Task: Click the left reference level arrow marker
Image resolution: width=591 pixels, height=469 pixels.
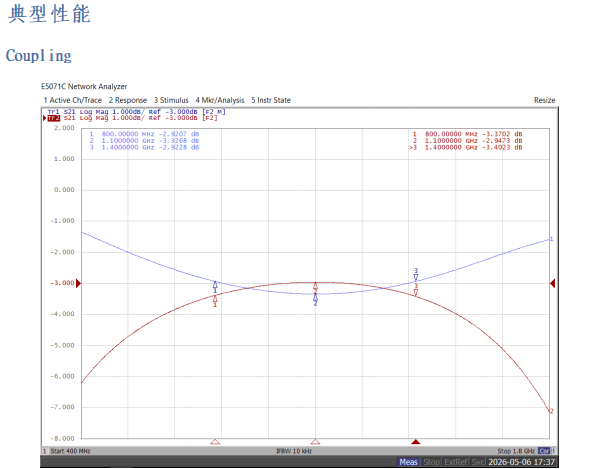Action: click(x=78, y=283)
